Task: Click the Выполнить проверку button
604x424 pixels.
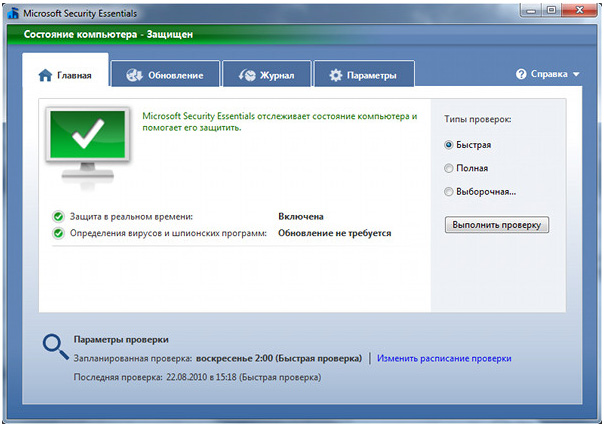Action: pyautogui.click(x=497, y=225)
